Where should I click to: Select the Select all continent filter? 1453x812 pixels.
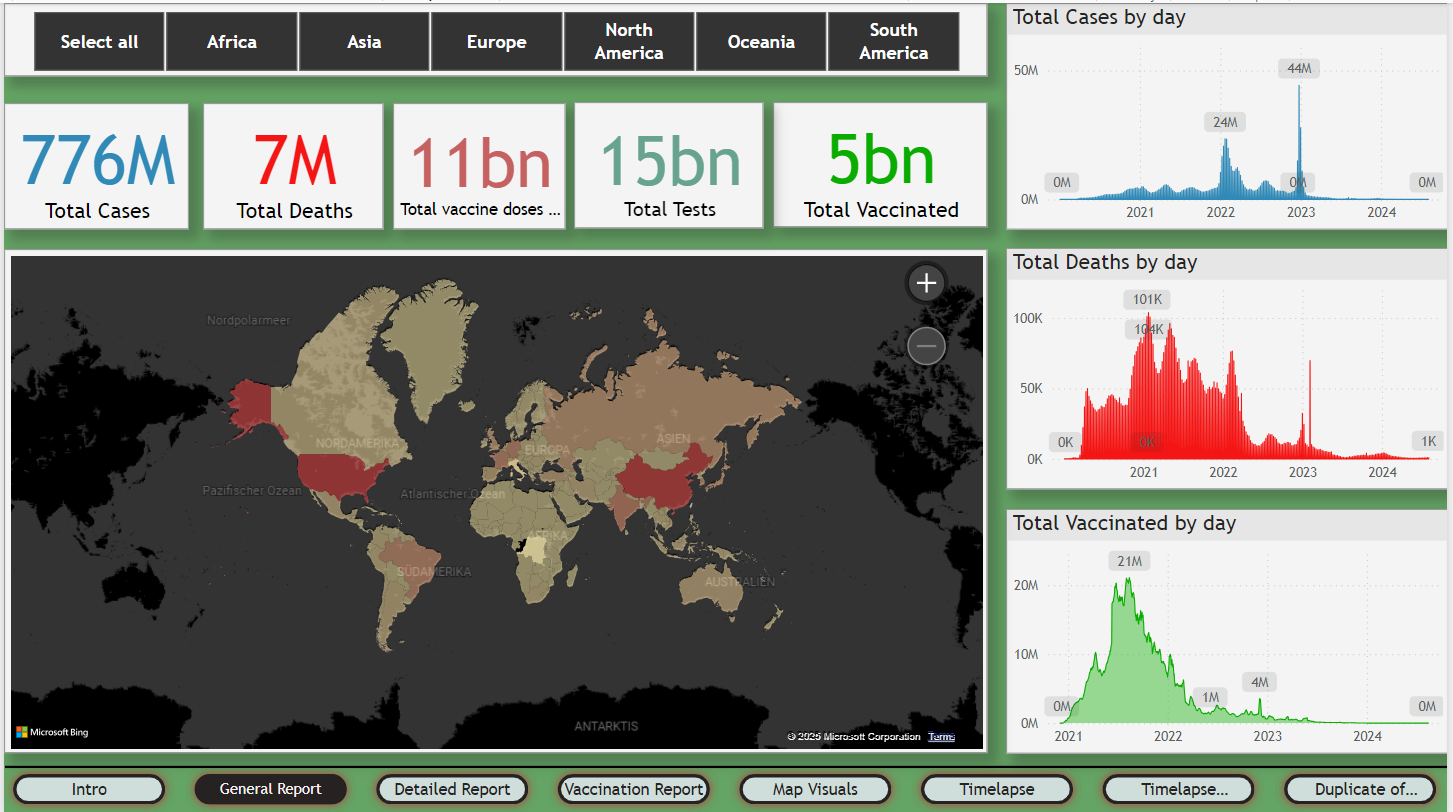(100, 42)
